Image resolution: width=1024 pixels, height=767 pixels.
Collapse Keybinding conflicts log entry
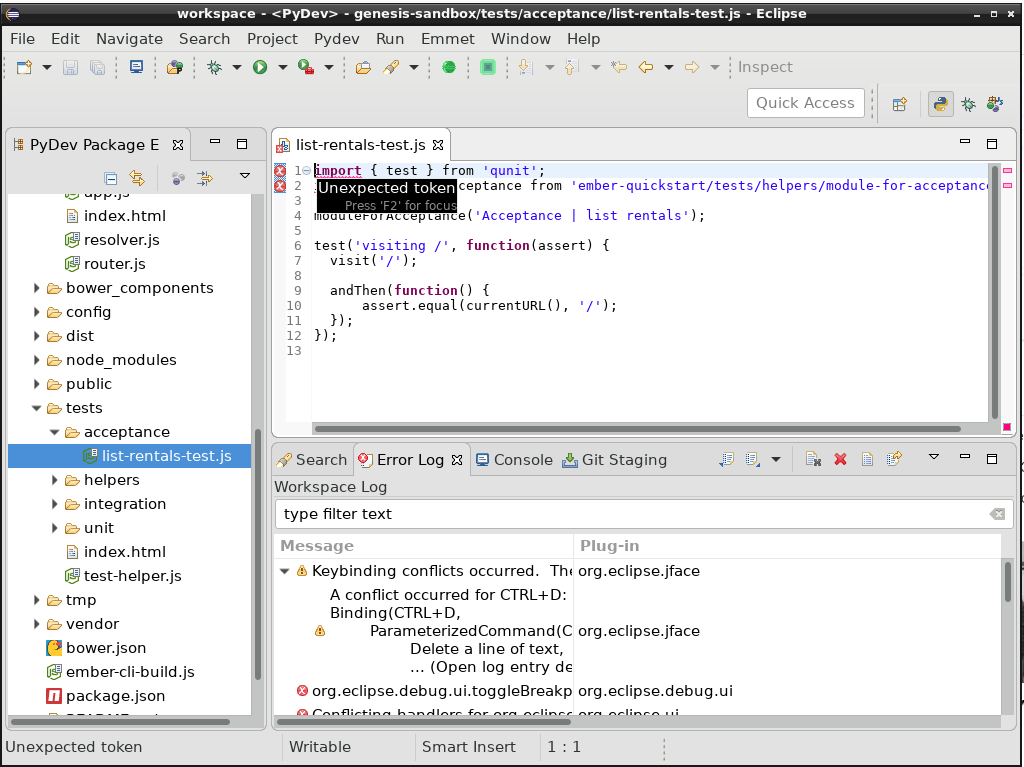tap(285, 571)
